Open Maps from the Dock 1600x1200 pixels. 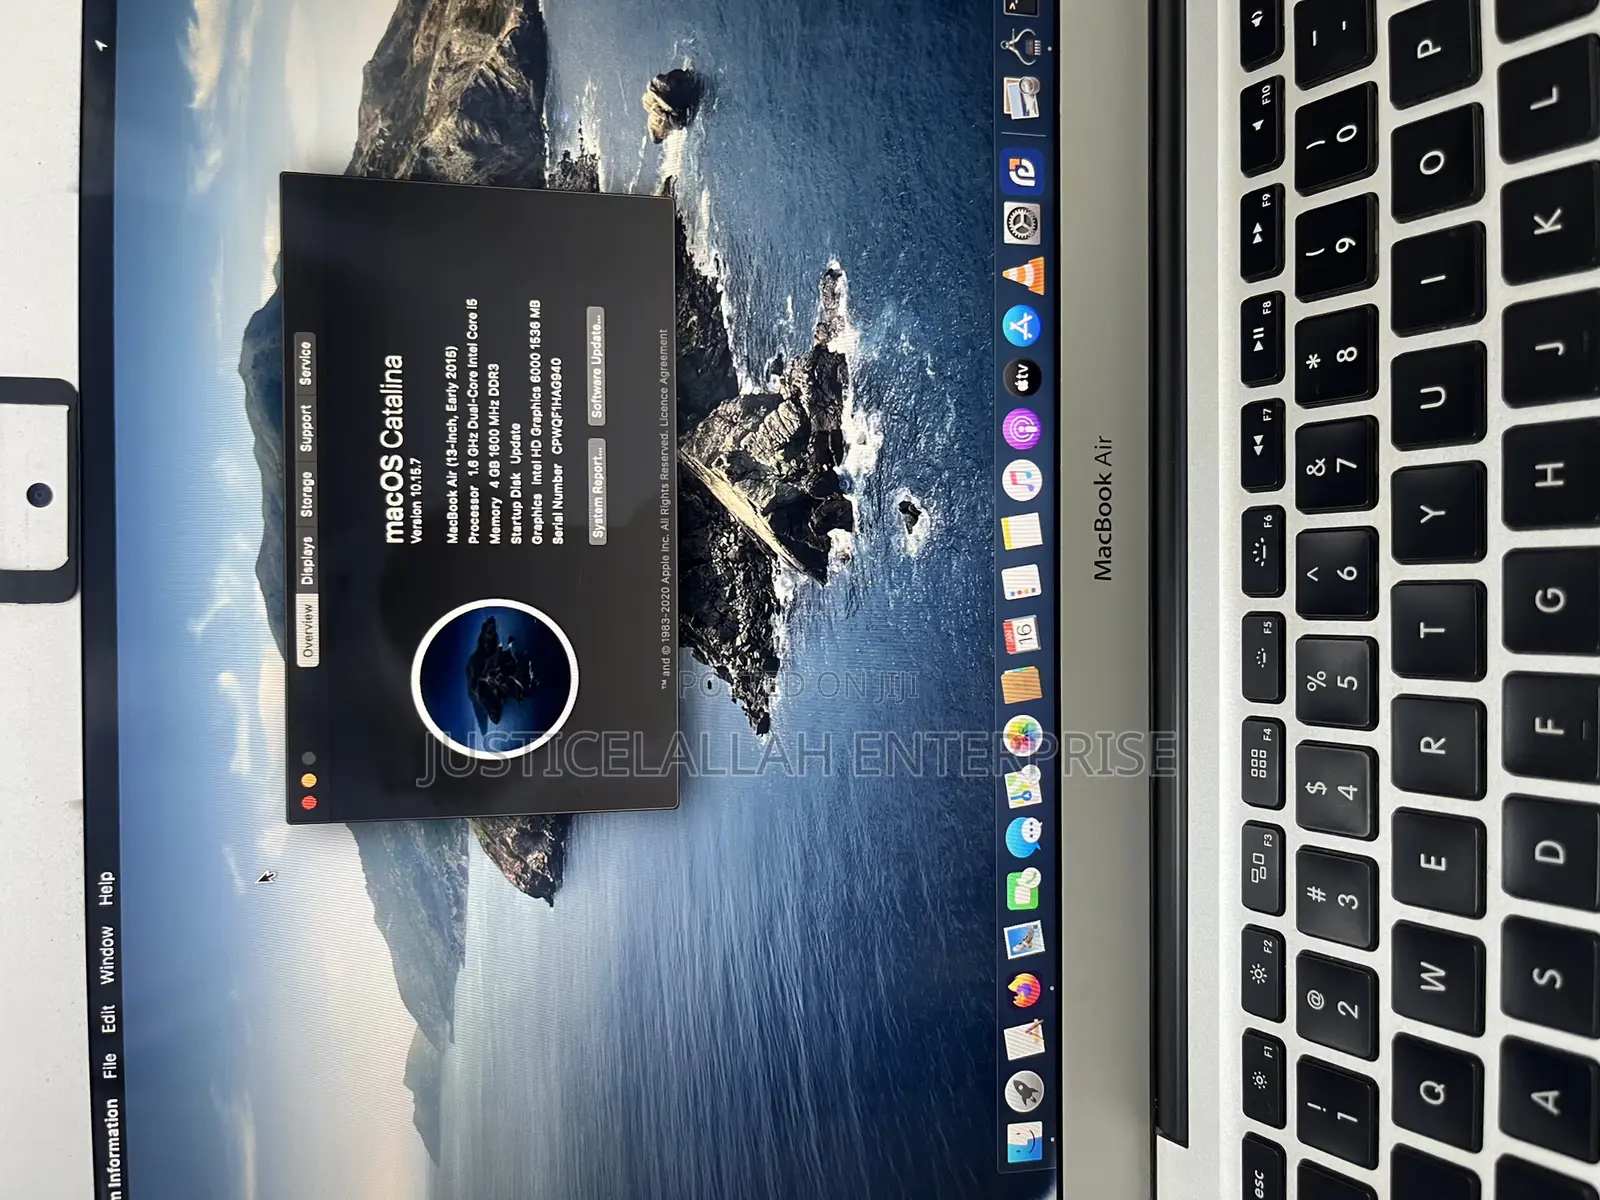1023,786
